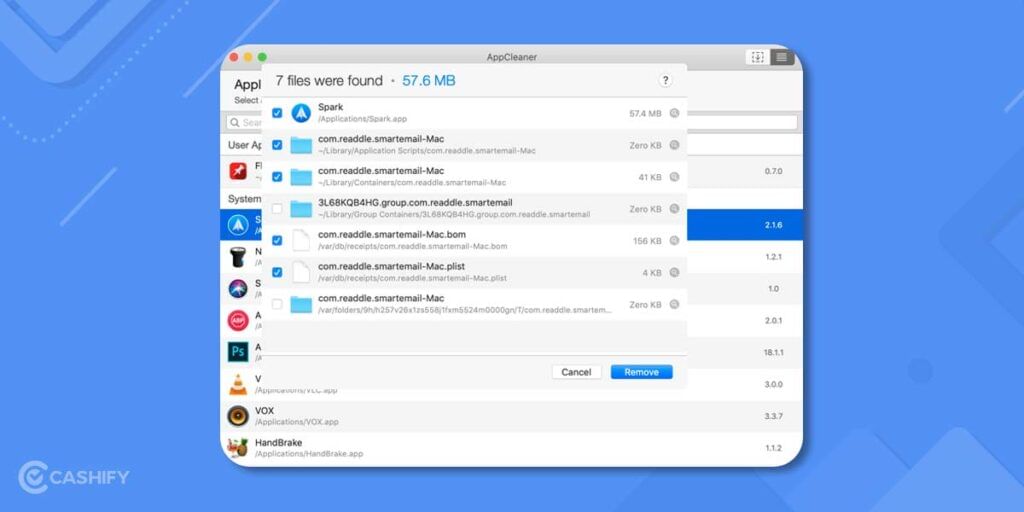The image size is (1024, 512).
Task: Click magnifier icon for the /var/folders entry
Action: point(674,304)
